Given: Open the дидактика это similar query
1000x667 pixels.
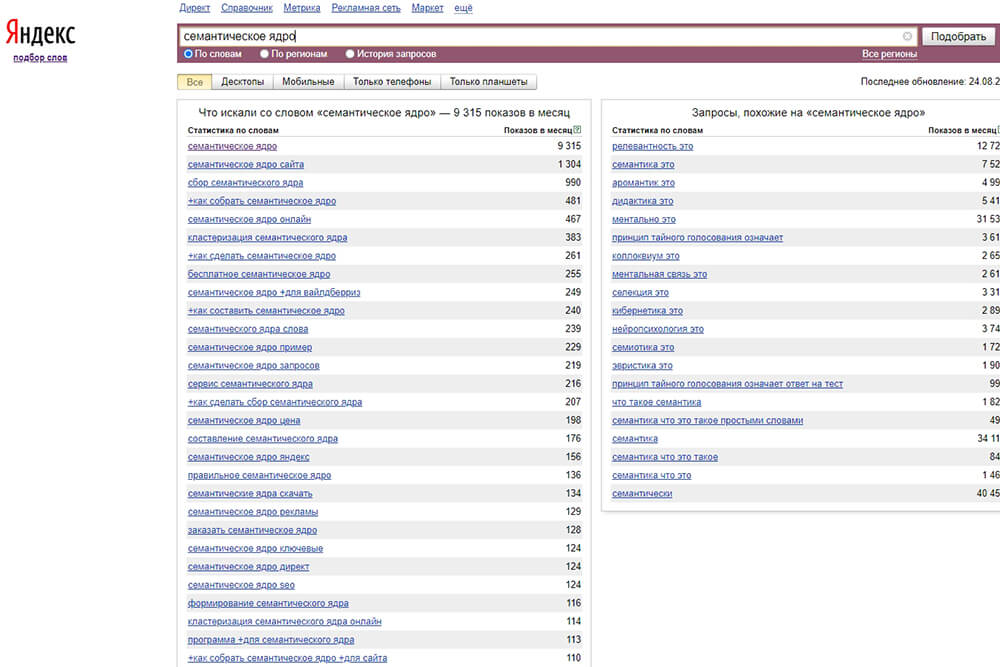Looking at the screenshot, I should (643, 201).
